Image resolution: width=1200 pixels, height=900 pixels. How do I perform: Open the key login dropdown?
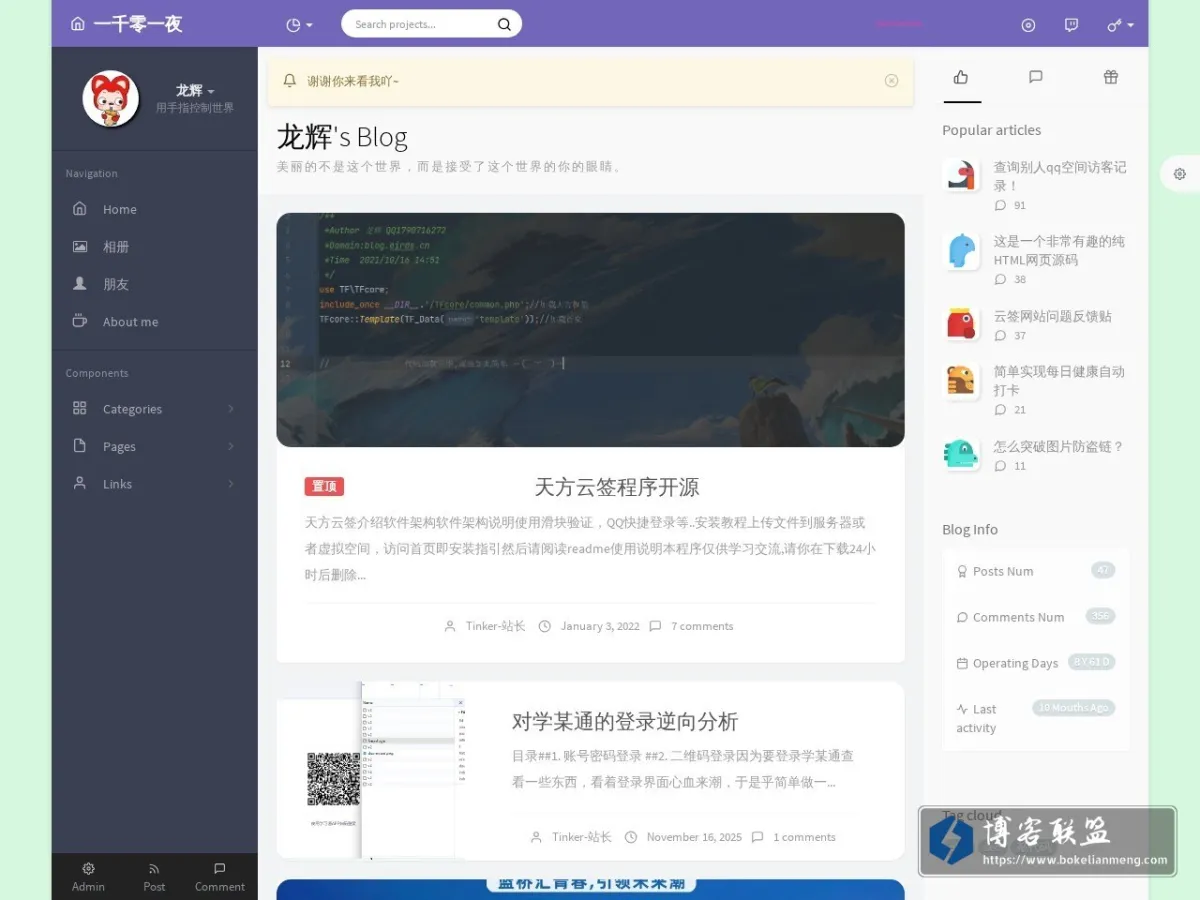(x=1120, y=25)
